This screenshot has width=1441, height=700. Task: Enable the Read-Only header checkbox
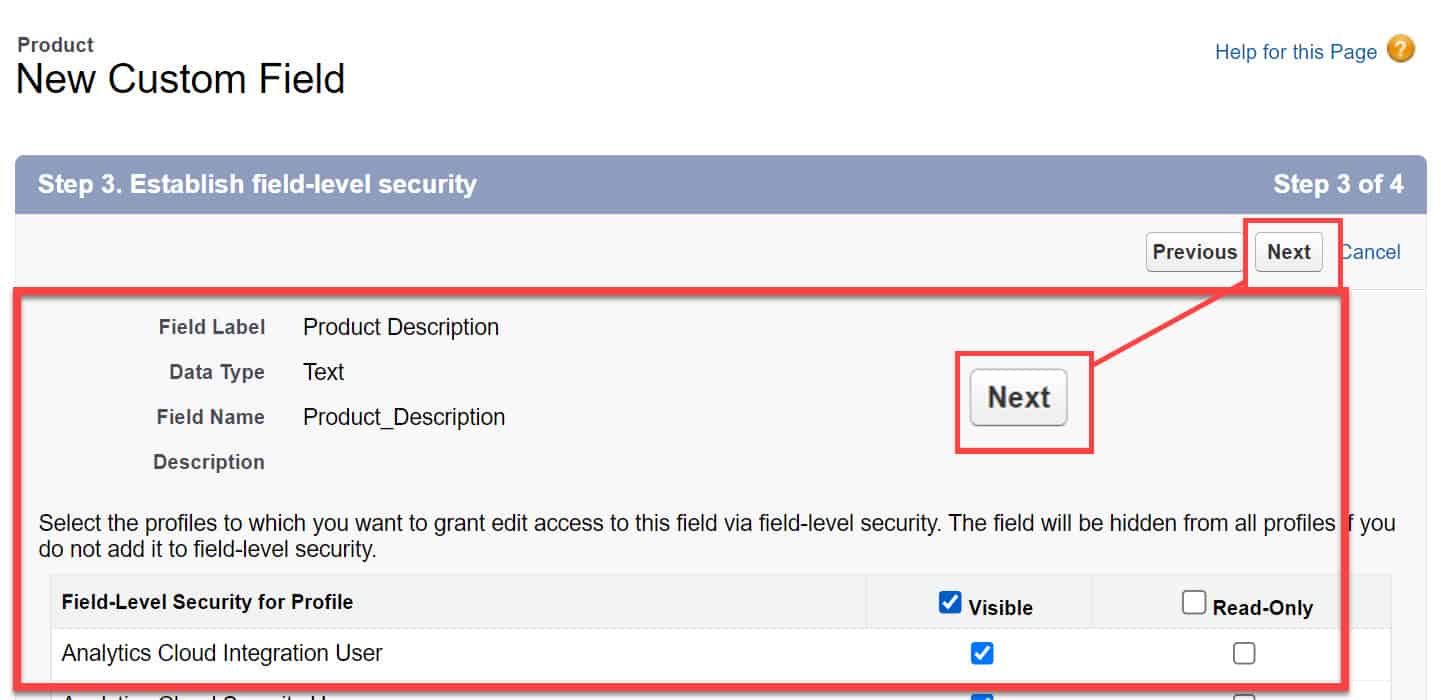[x=1194, y=601]
